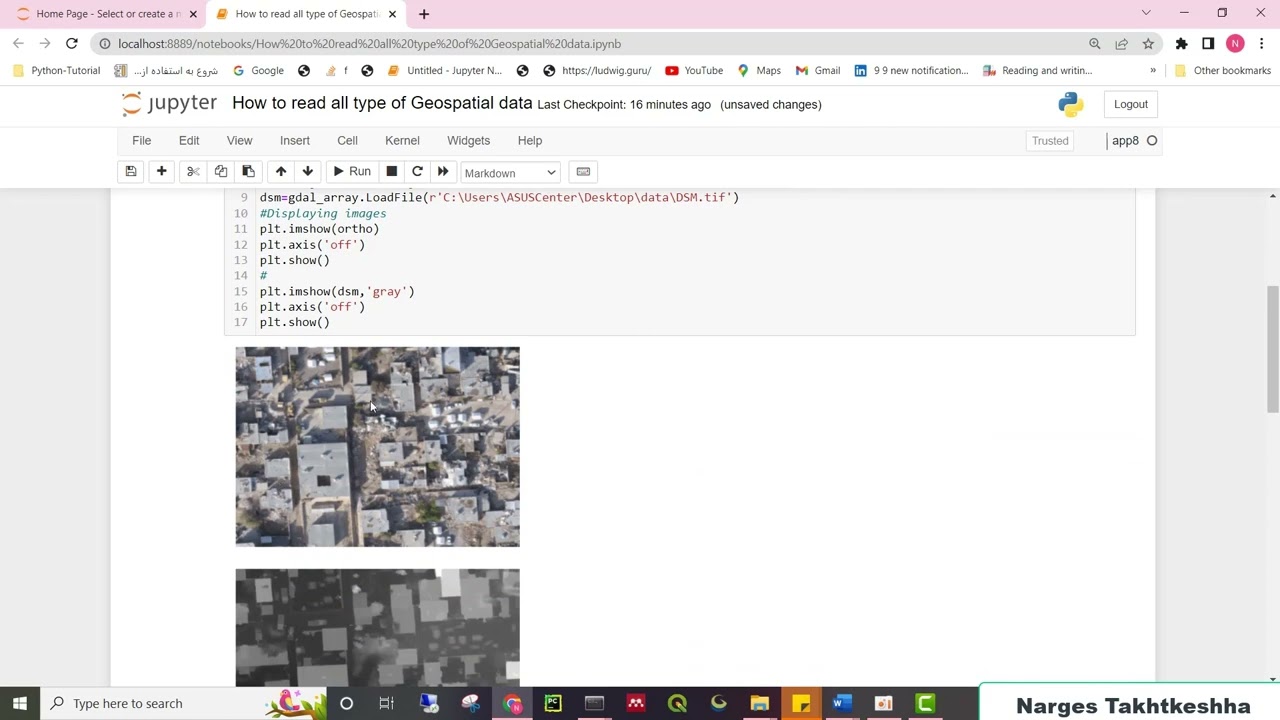This screenshot has height=720, width=1280.
Task: Open the Gmail bookmark
Action: point(818,71)
